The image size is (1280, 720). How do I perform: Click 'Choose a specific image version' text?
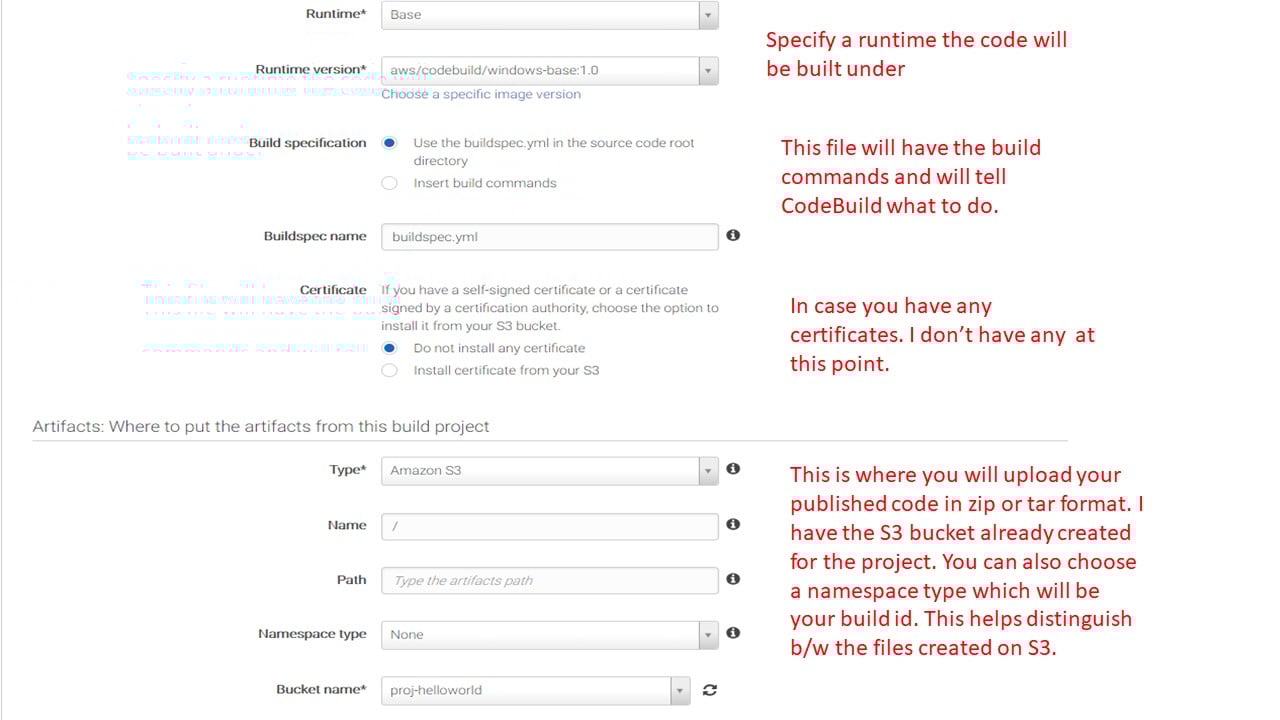[x=480, y=94]
